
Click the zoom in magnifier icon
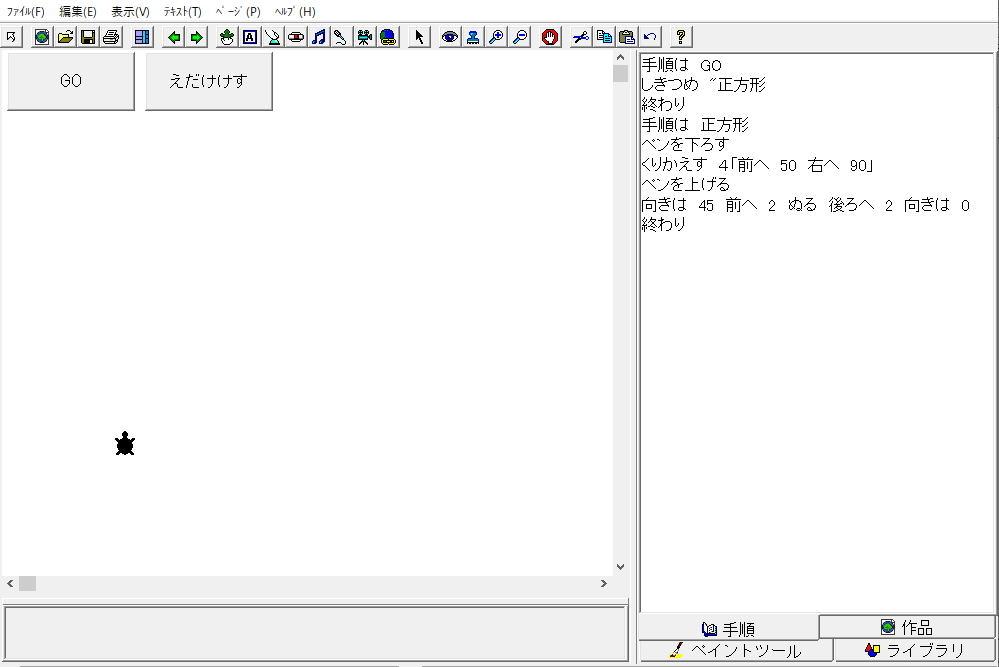pyautogui.click(x=496, y=37)
